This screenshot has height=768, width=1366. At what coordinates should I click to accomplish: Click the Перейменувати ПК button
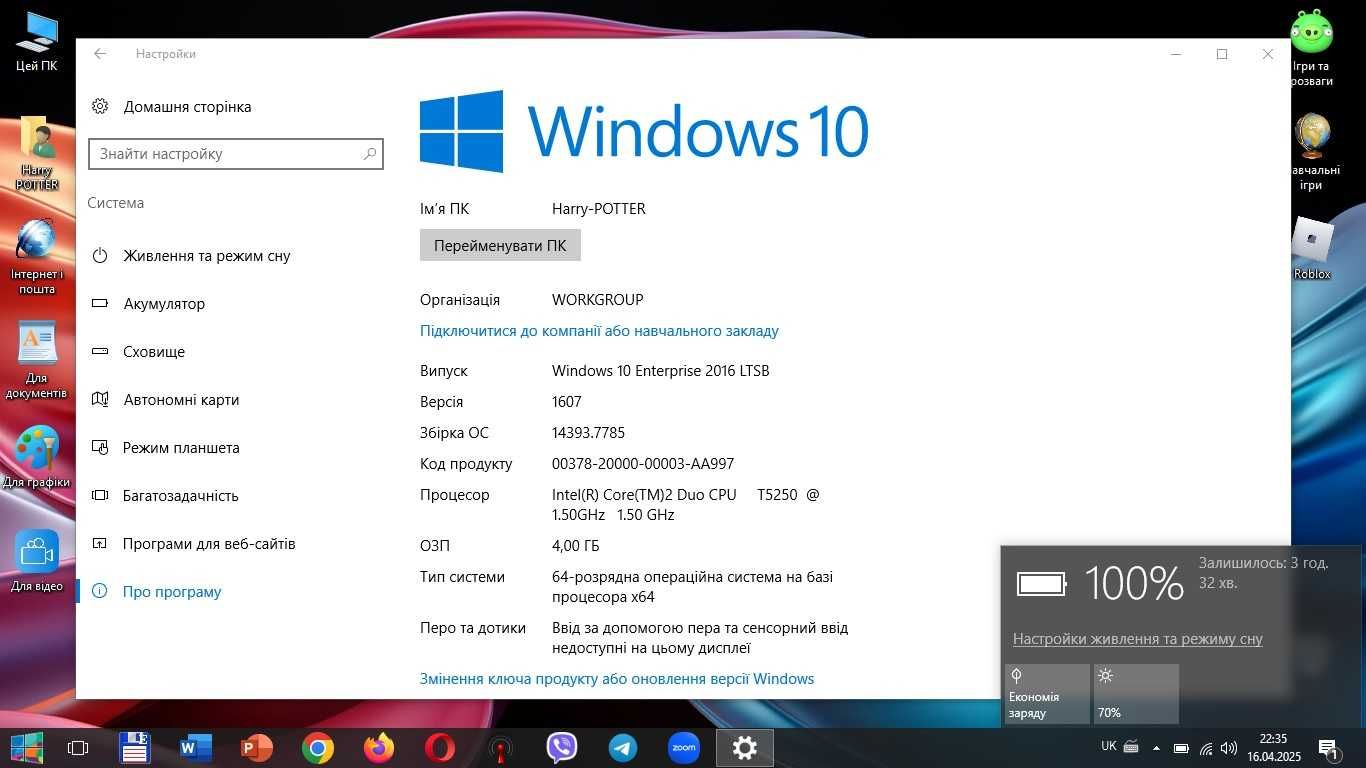pos(500,246)
